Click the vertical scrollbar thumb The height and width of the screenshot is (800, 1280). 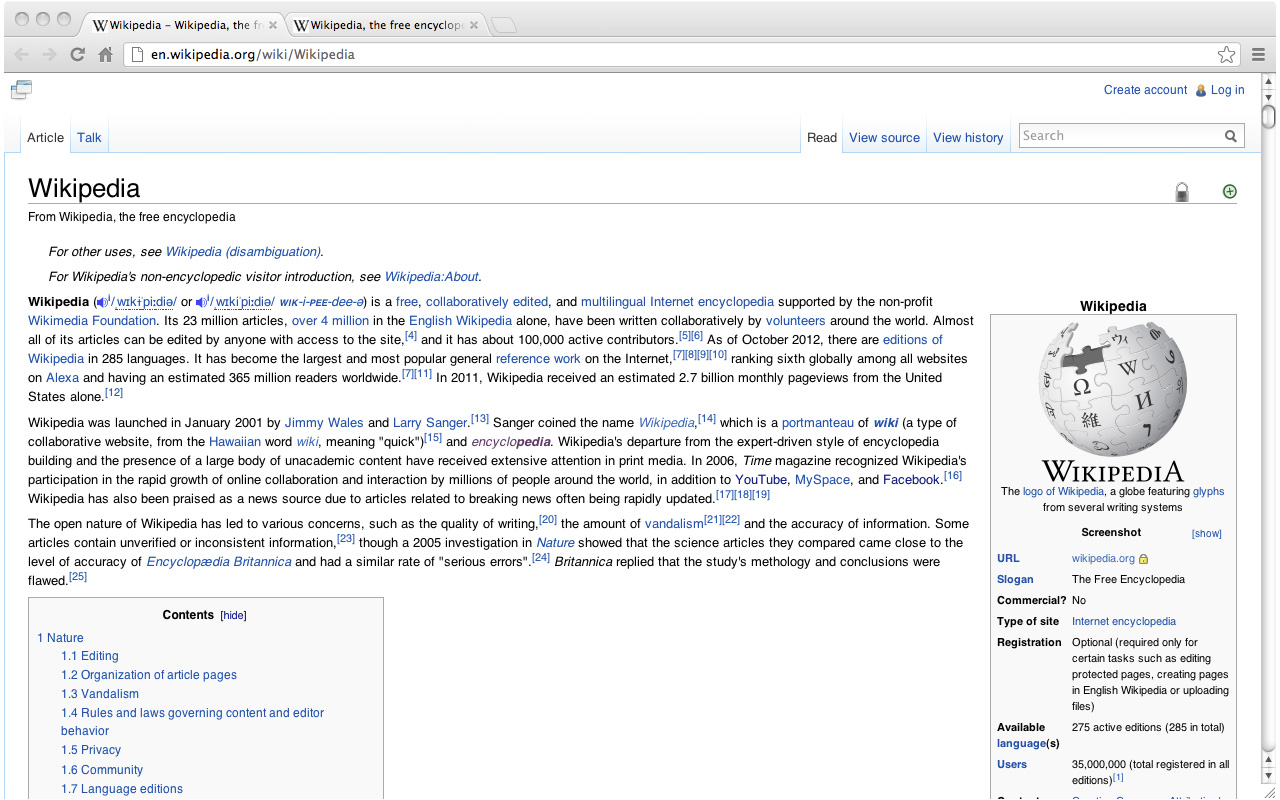pyautogui.click(x=1269, y=117)
